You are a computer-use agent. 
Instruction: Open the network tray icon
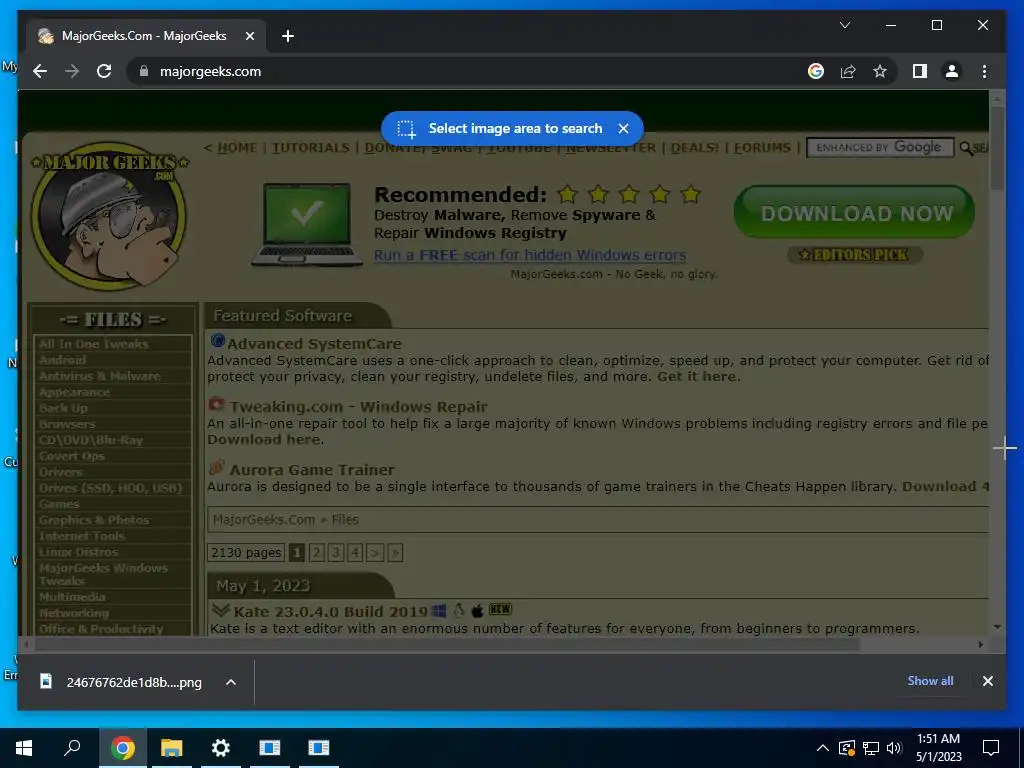(871, 748)
